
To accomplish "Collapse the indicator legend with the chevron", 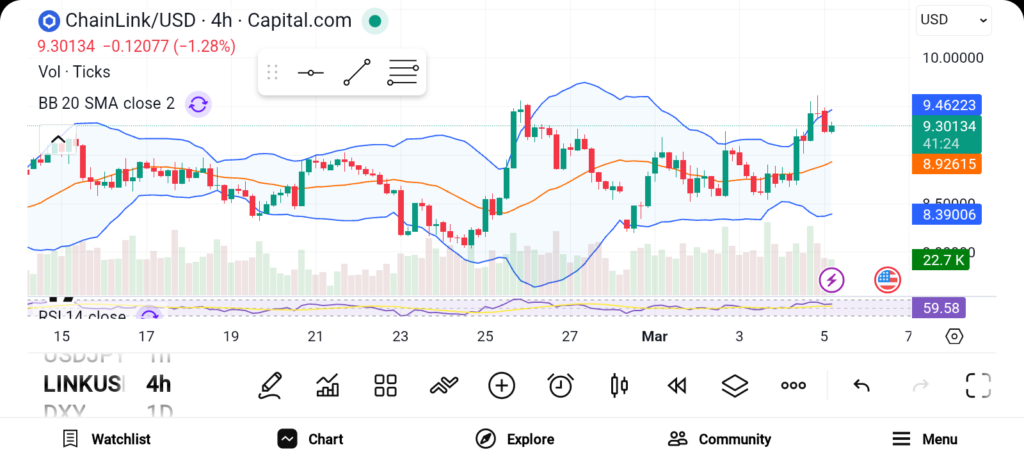I will 58,140.
